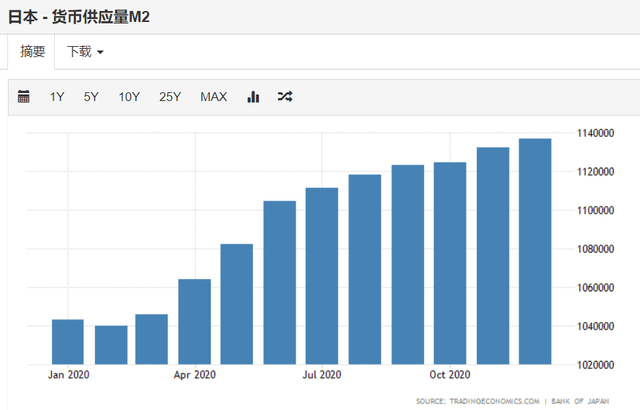The width and height of the screenshot is (640, 410).
Task: Choose the 25Y time range
Action: (170, 97)
